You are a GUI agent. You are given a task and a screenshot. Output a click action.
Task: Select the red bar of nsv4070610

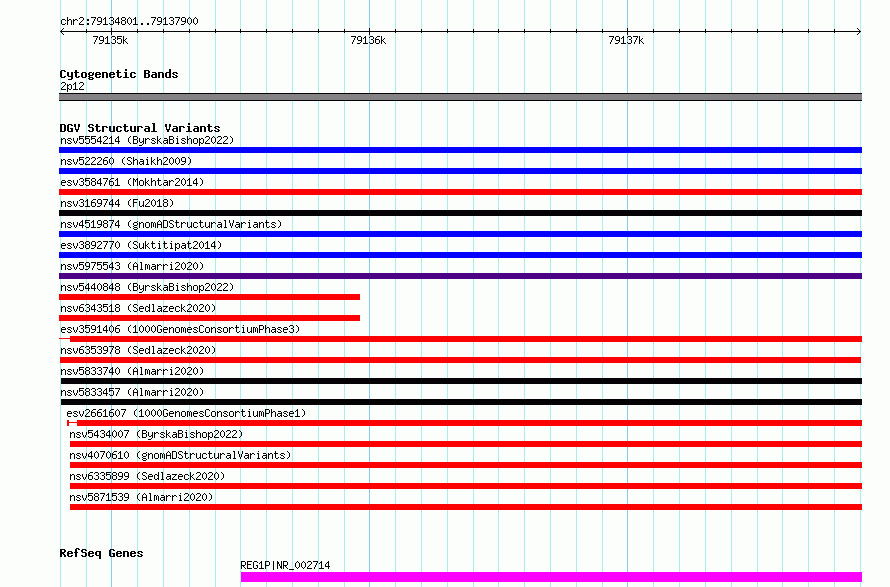coord(466,466)
